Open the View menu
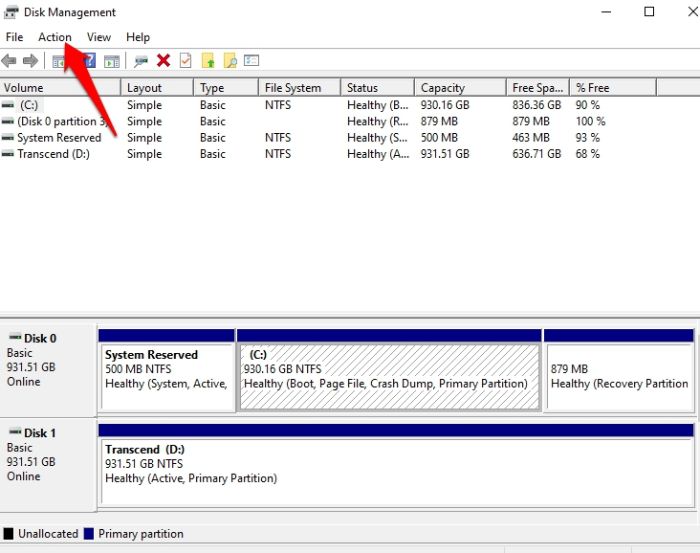This screenshot has height=553, width=700. coord(99,37)
